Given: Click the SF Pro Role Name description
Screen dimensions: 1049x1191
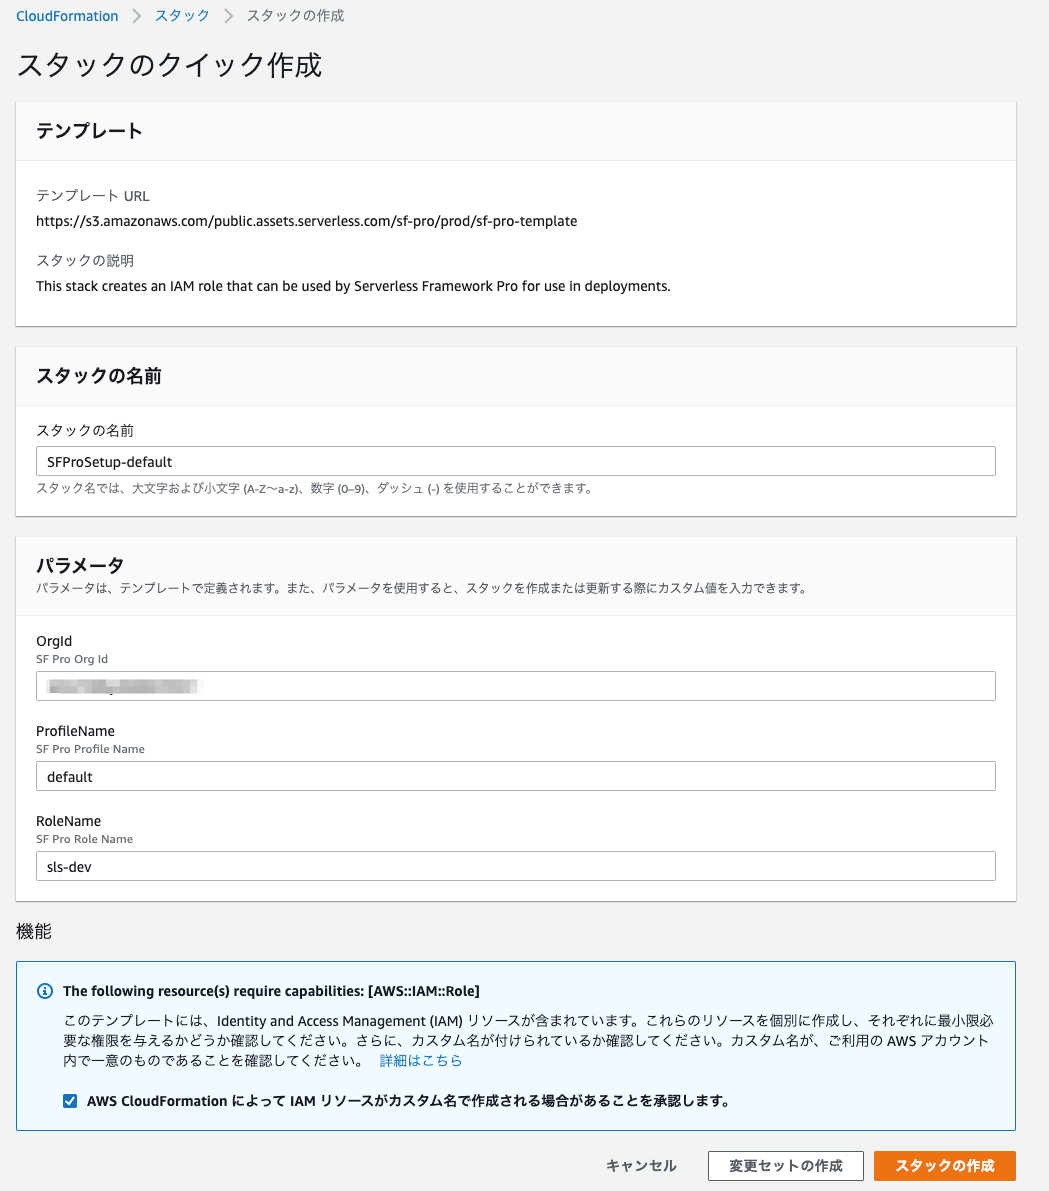Looking at the screenshot, I should 84,839.
